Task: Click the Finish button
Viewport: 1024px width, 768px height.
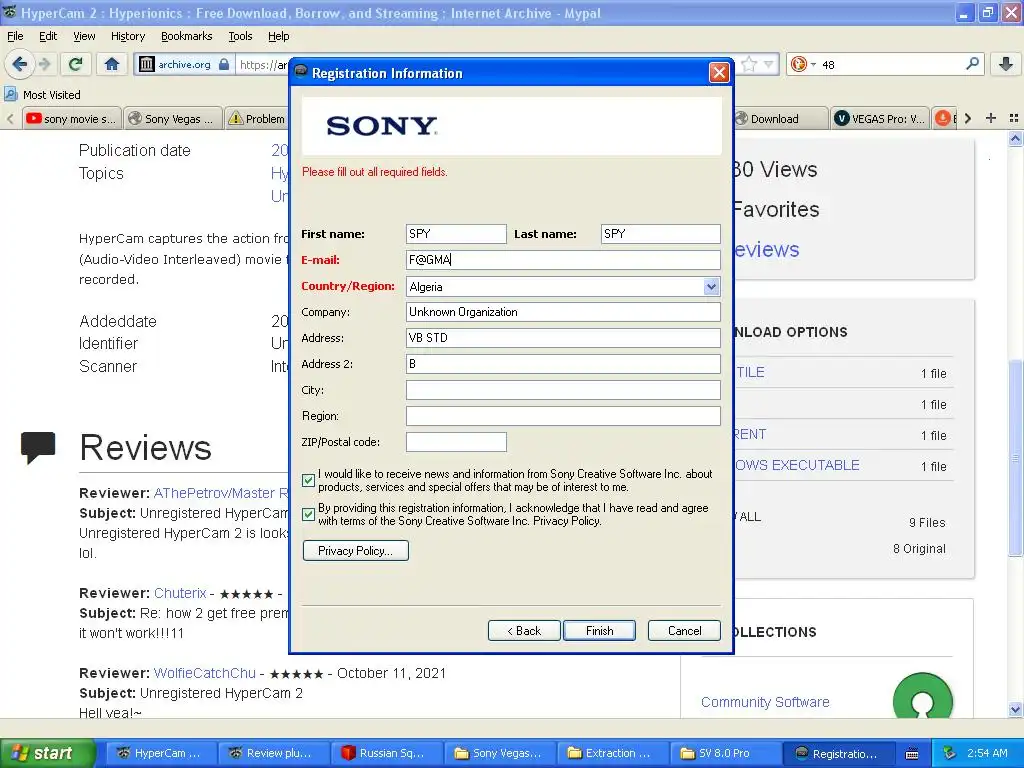Action: [599, 631]
